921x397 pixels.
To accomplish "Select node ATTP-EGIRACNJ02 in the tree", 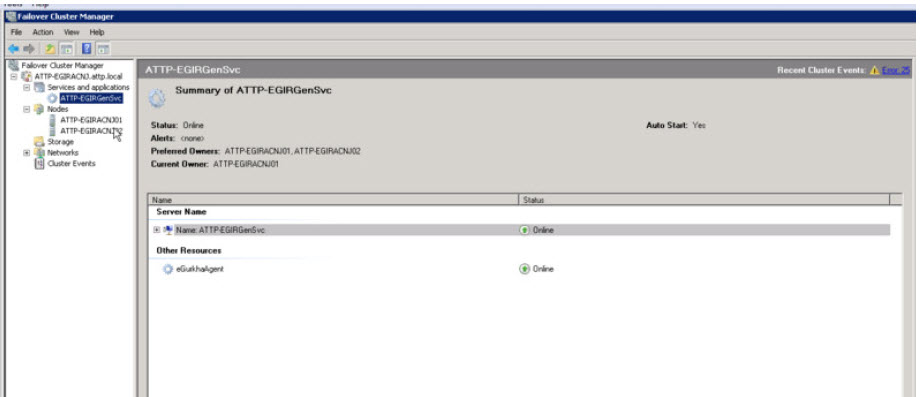I will pyautogui.click(x=91, y=131).
